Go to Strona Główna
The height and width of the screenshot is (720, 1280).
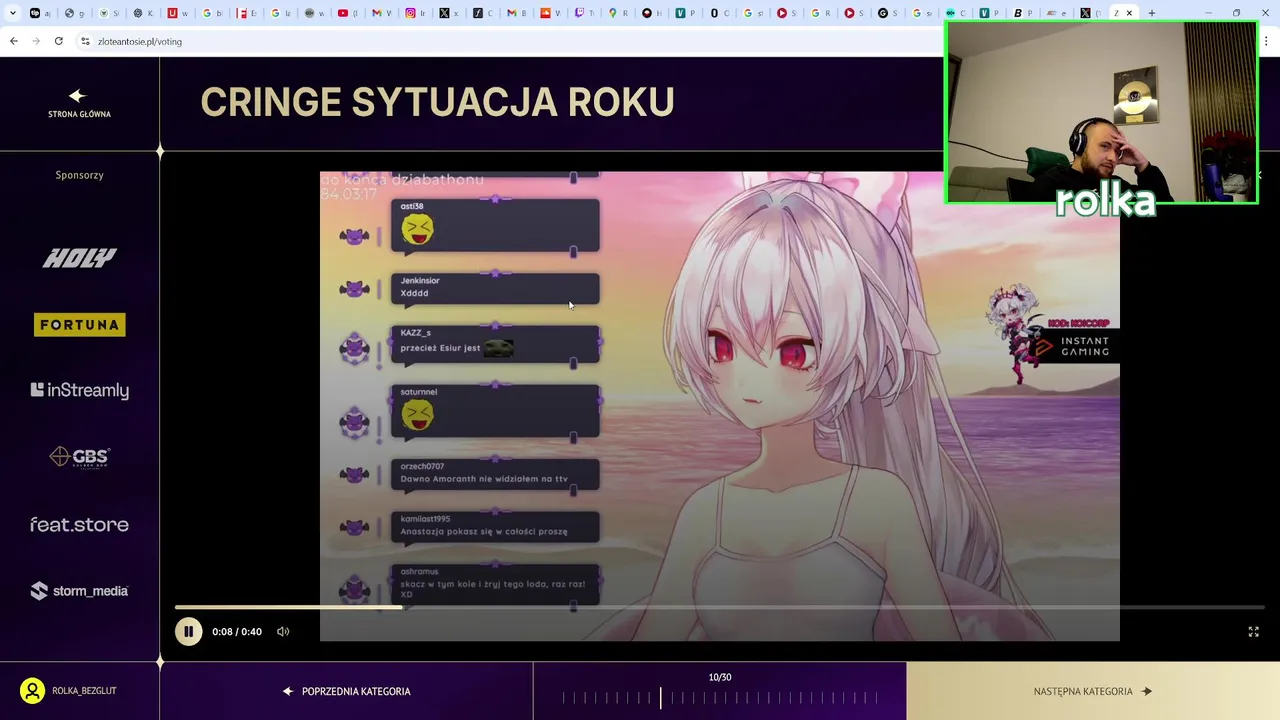(79, 104)
